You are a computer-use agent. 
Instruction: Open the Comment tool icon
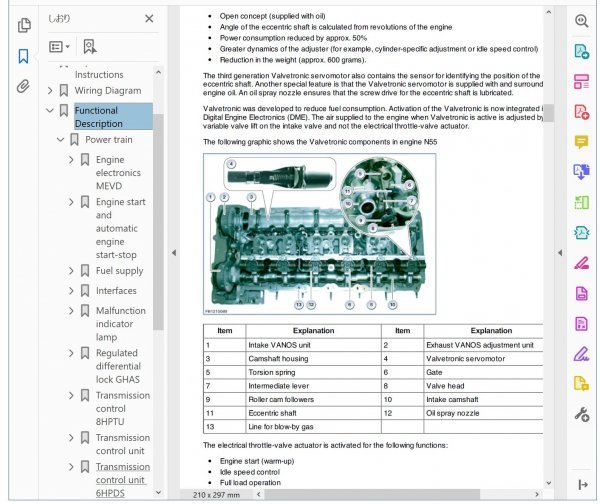point(582,142)
